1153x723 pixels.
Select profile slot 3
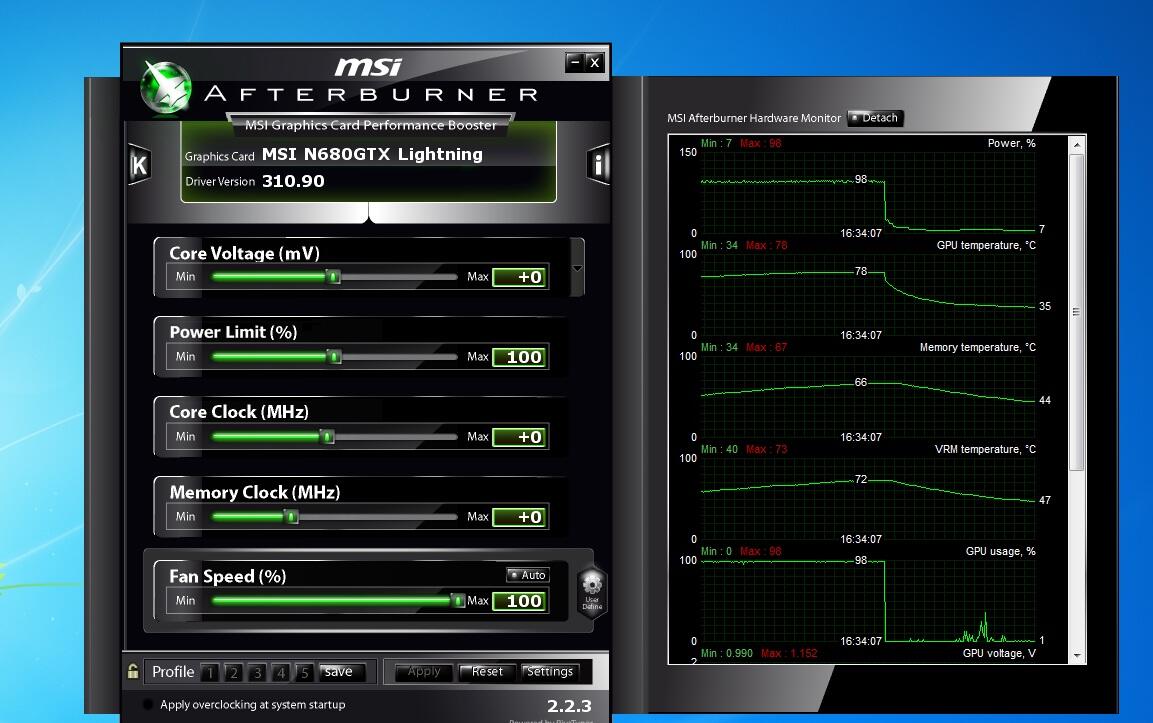point(257,672)
